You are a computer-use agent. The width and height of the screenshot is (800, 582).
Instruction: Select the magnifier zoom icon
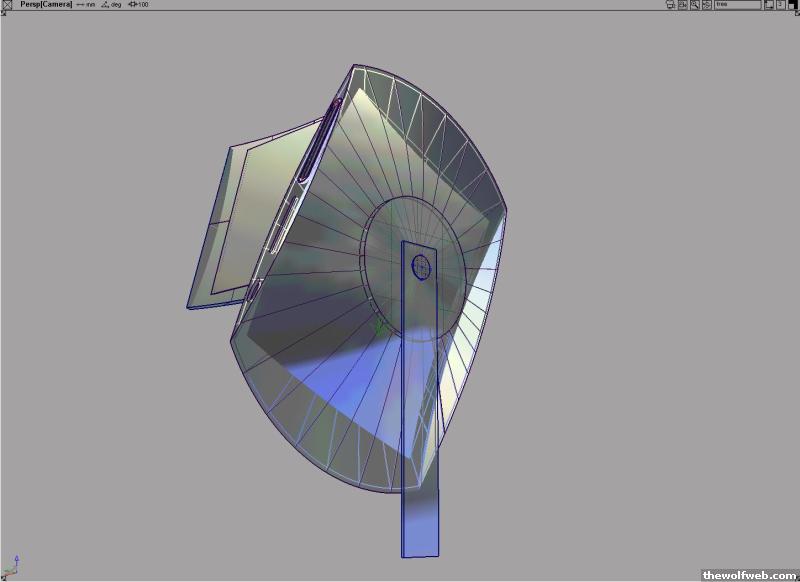[694, 5]
